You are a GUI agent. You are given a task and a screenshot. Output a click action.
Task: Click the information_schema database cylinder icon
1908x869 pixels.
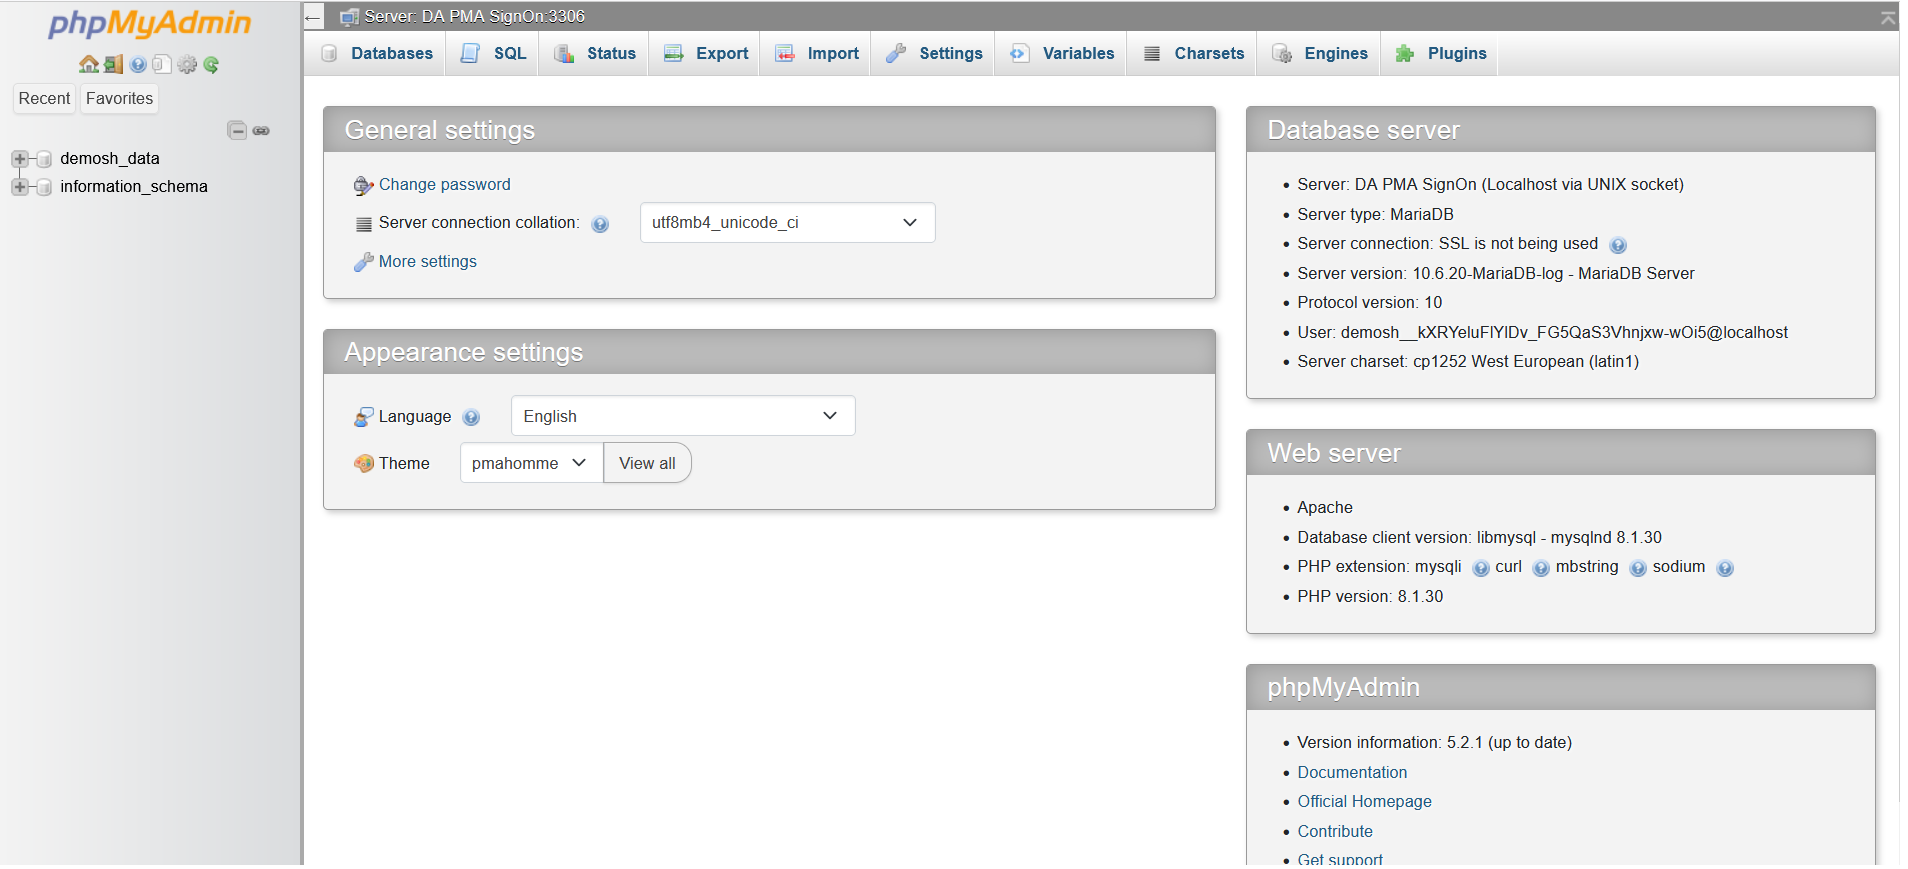44,187
